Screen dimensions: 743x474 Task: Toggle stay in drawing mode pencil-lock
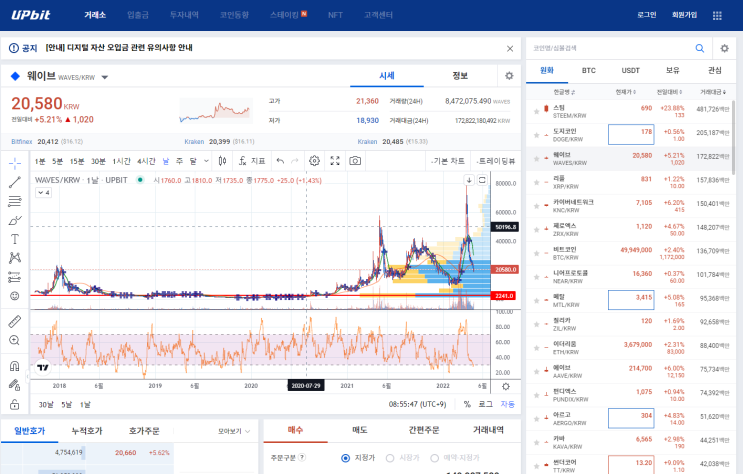pos(15,385)
